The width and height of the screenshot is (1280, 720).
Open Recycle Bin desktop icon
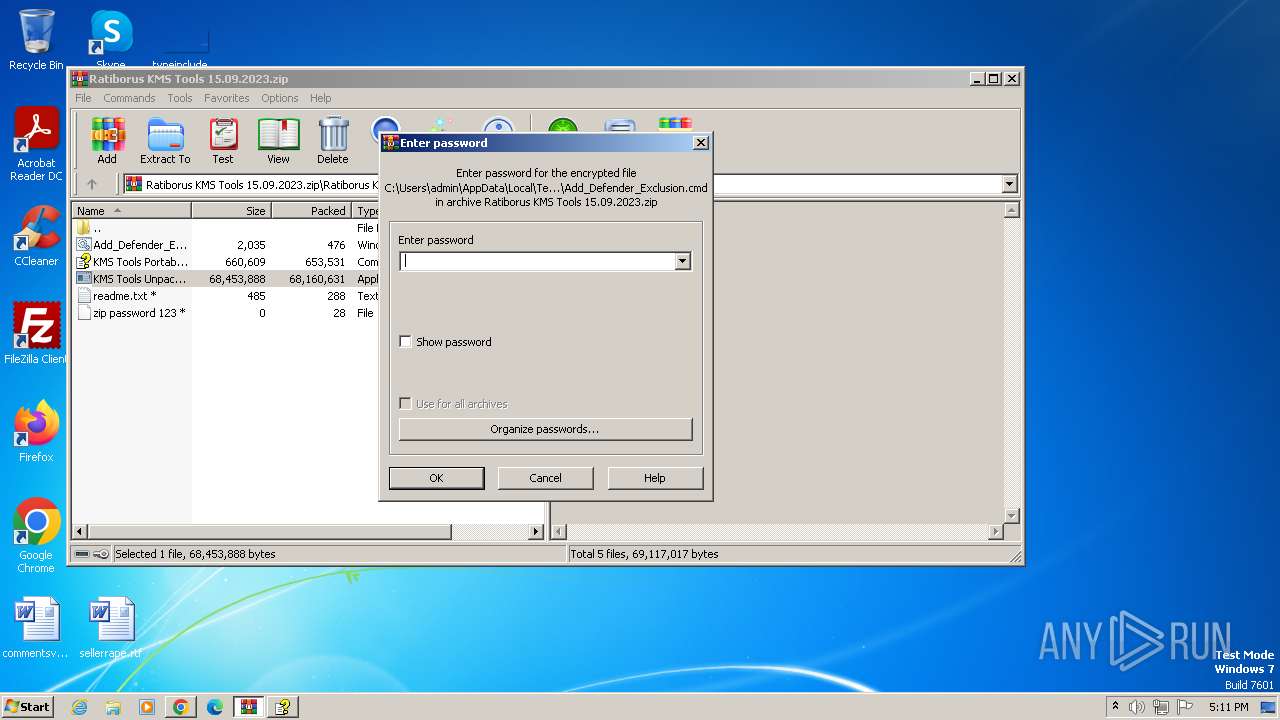pos(36,40)
